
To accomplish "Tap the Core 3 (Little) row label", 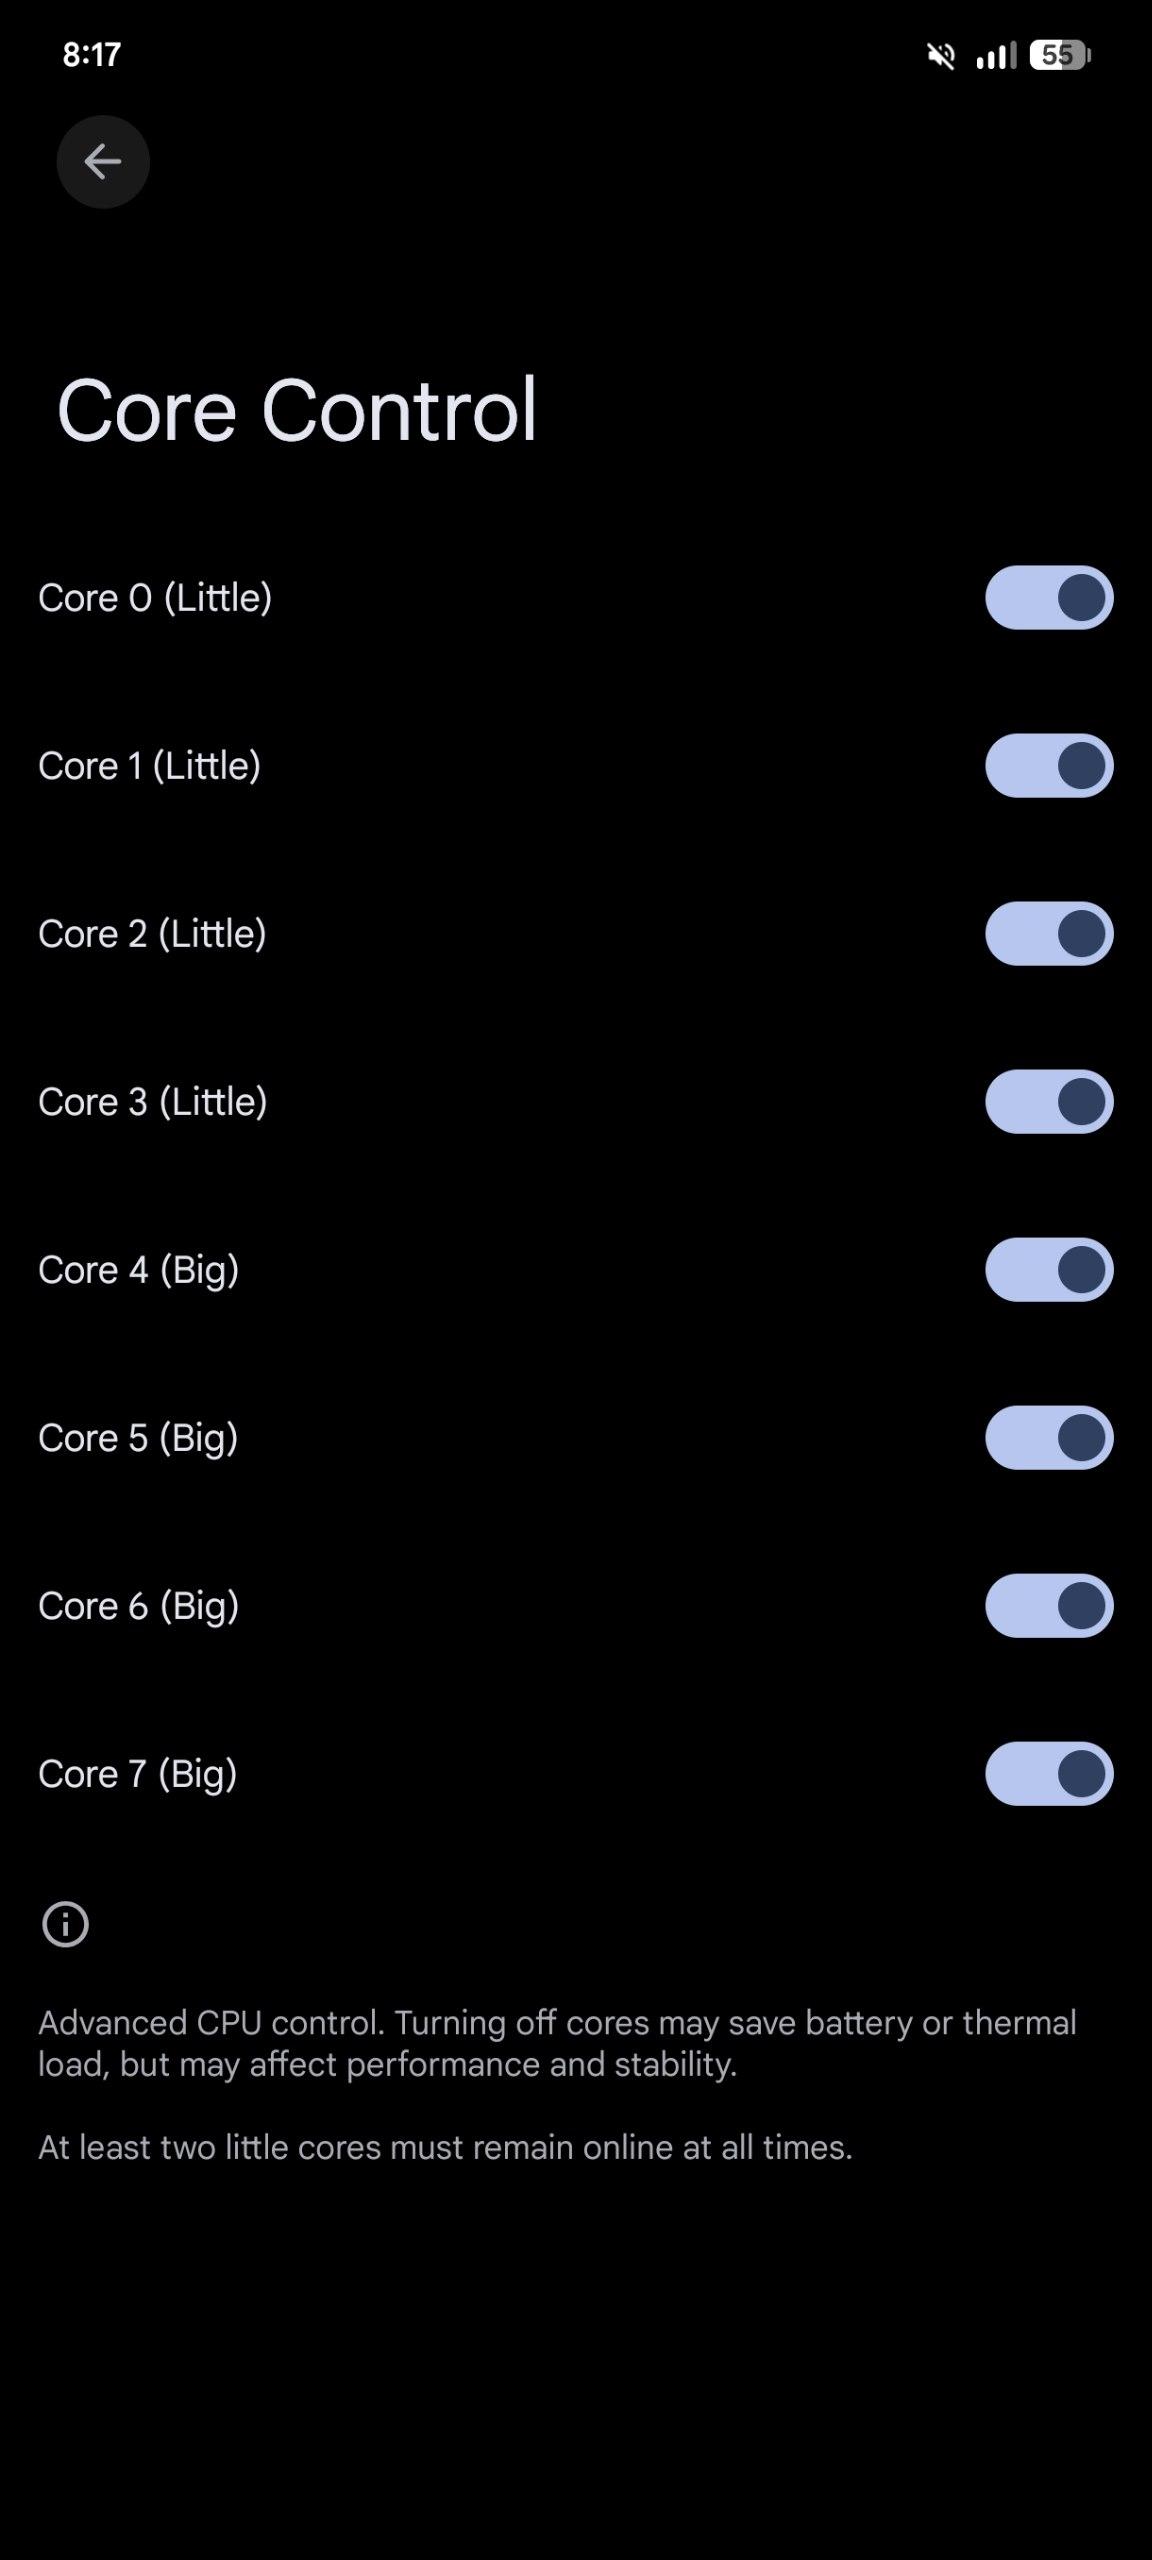I will [x=153, y=1102].
